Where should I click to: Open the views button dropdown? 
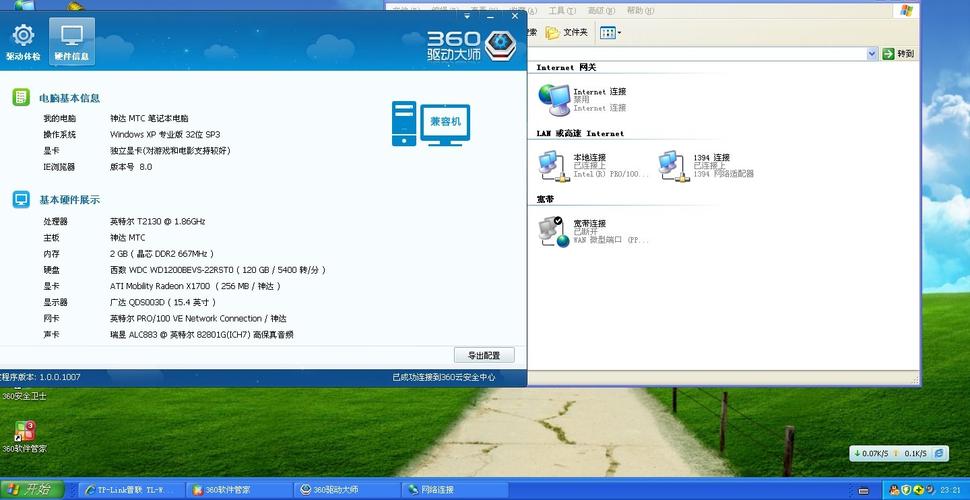pos(610,32)
